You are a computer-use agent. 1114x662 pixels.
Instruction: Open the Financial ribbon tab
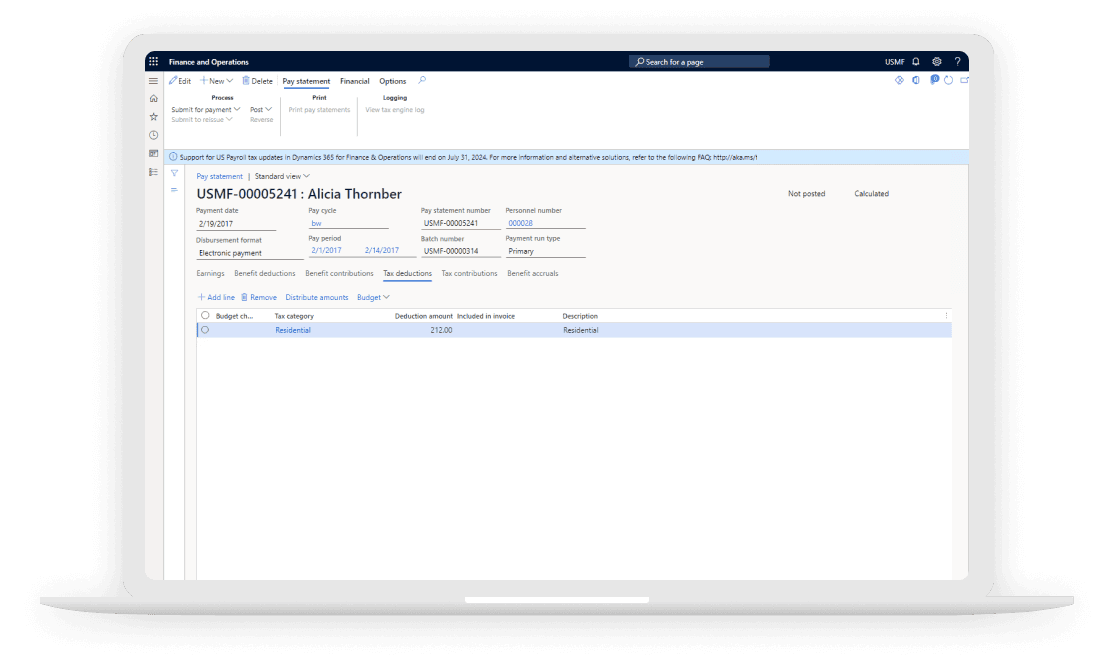point(355,82)
